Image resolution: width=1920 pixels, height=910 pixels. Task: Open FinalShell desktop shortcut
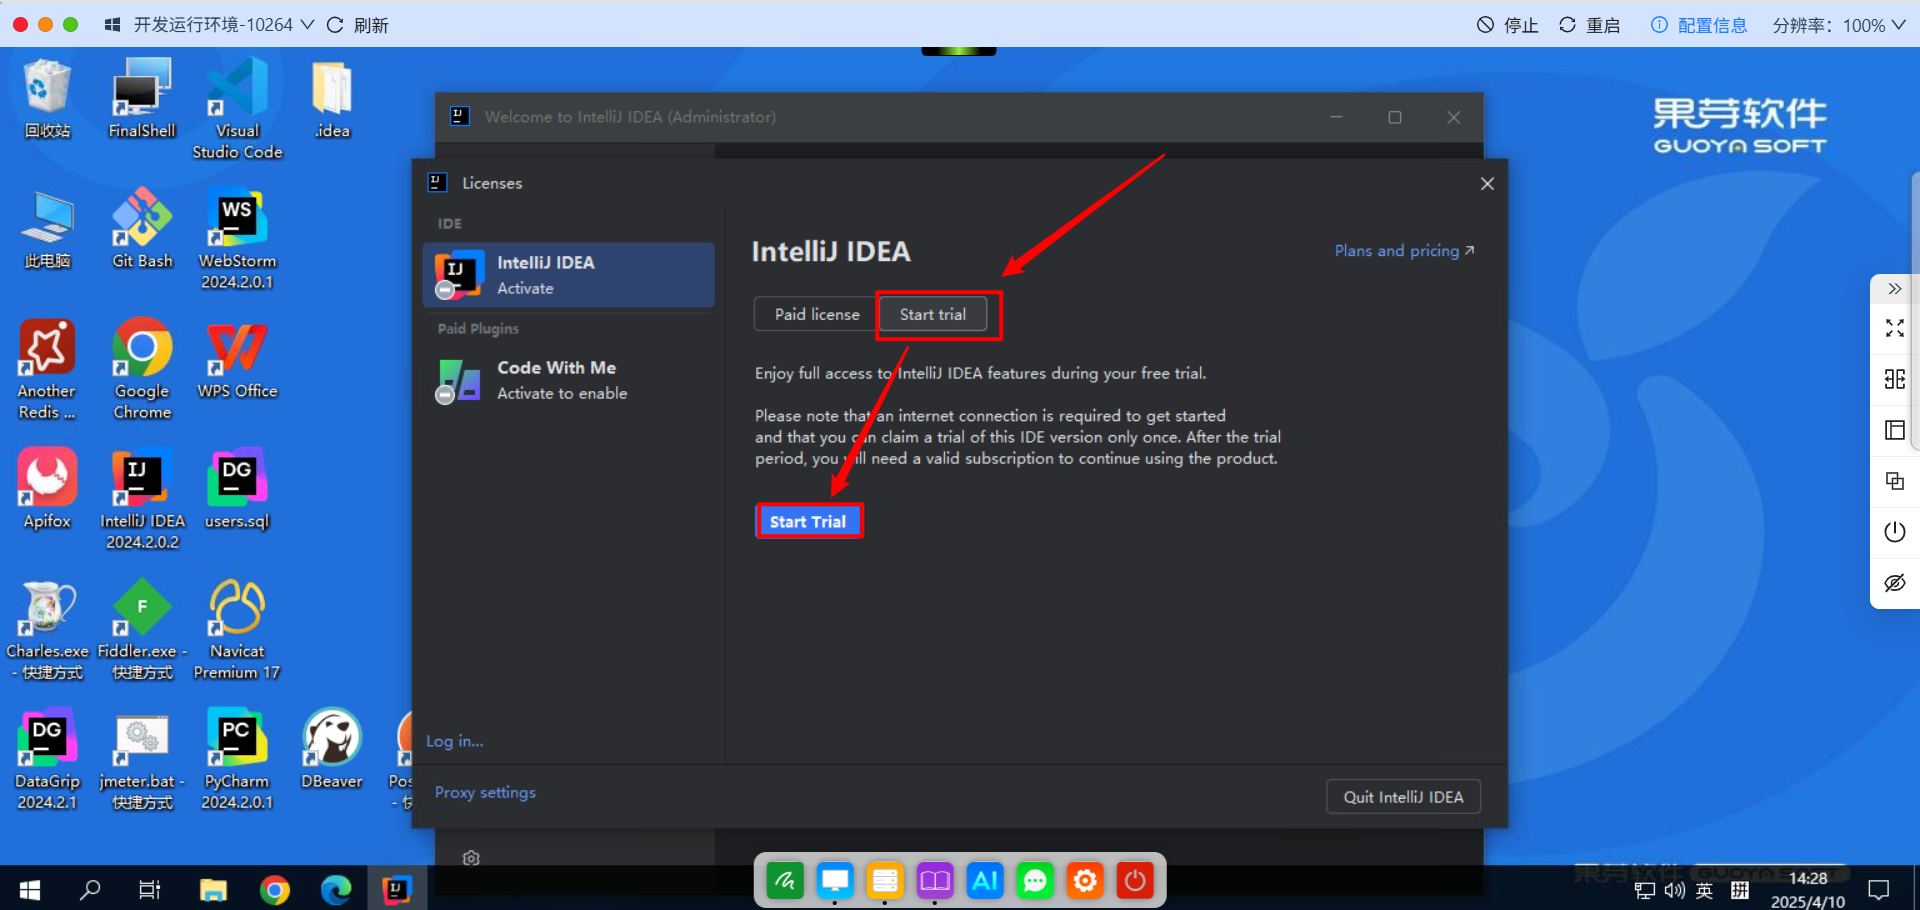[x=142, y=98]
